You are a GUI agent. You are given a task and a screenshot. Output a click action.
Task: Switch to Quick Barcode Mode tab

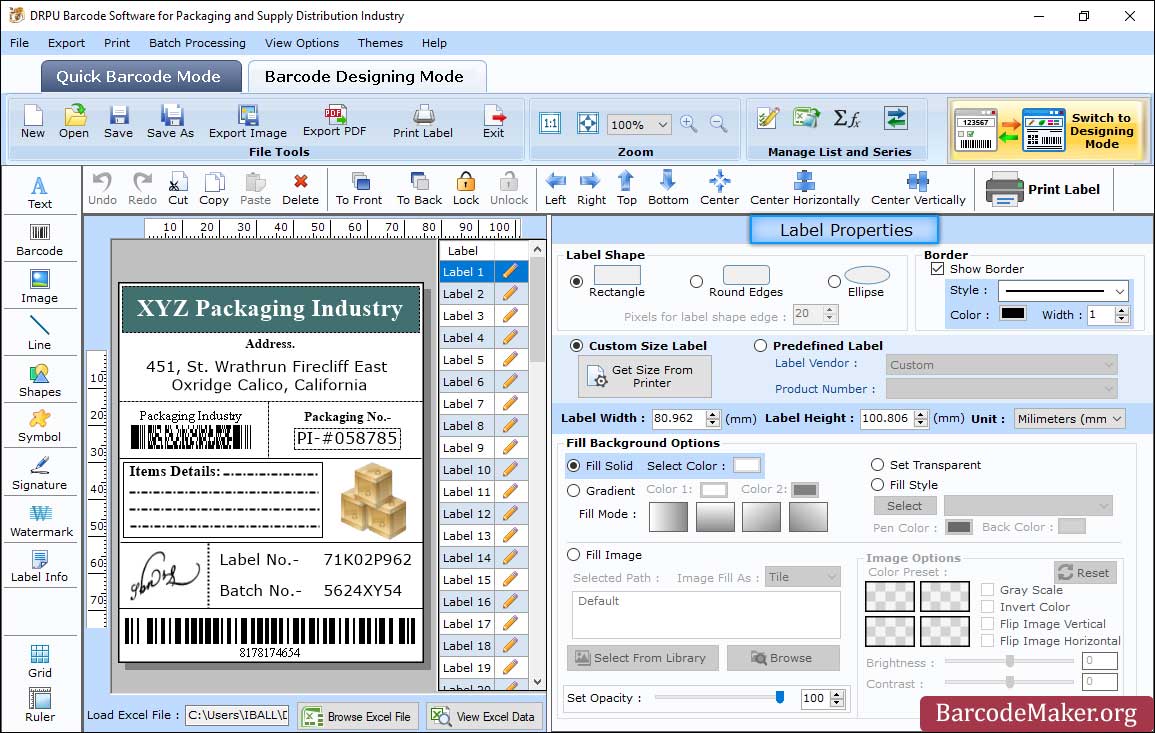(140, 77)
